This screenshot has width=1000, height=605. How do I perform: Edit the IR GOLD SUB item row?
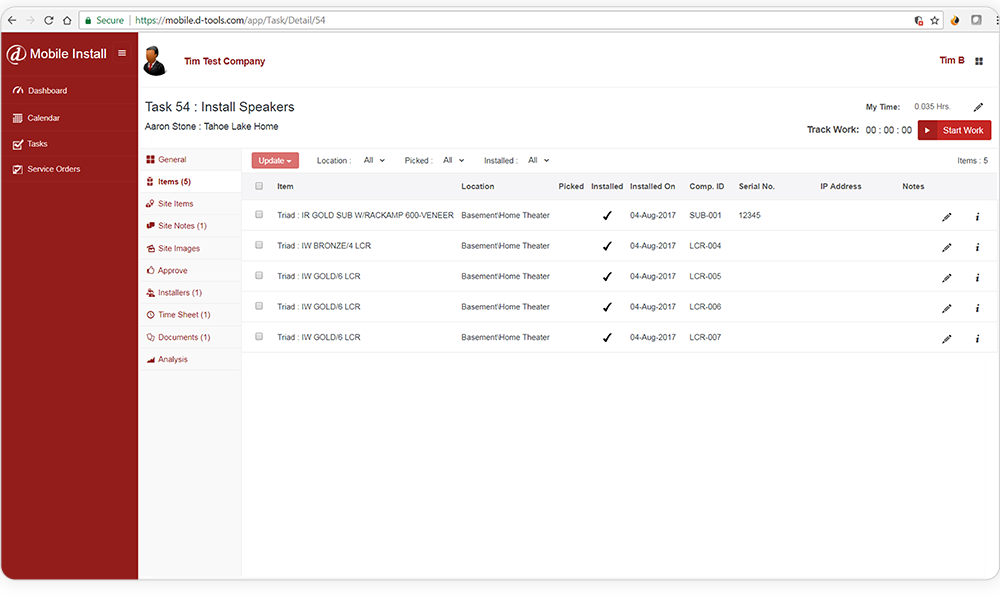tap(946, 217)
